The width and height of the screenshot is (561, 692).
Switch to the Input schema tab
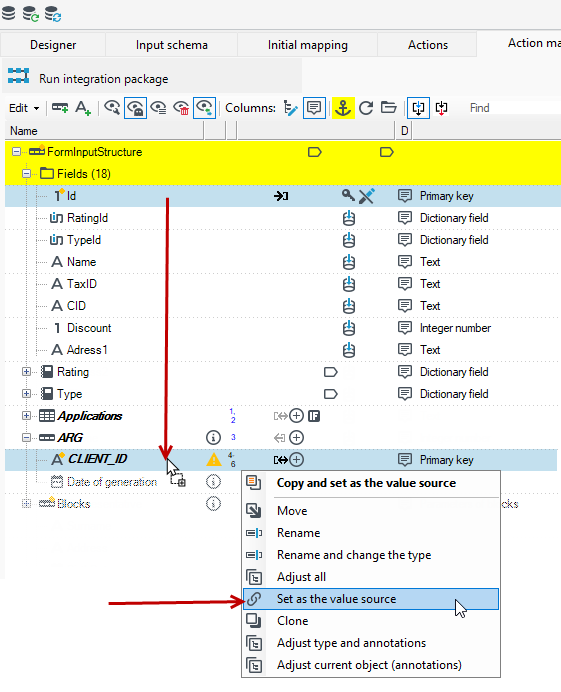172,45
